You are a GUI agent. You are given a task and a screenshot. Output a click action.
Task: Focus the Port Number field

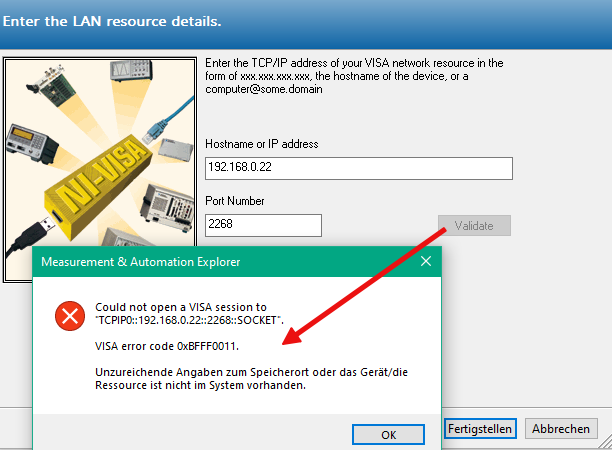tap(263, 225)
